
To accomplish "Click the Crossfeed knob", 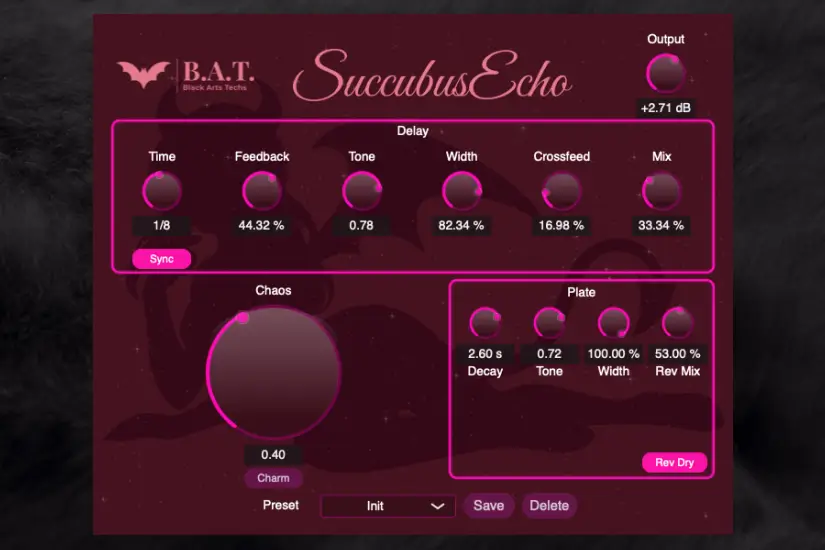I will click(561, 191).
